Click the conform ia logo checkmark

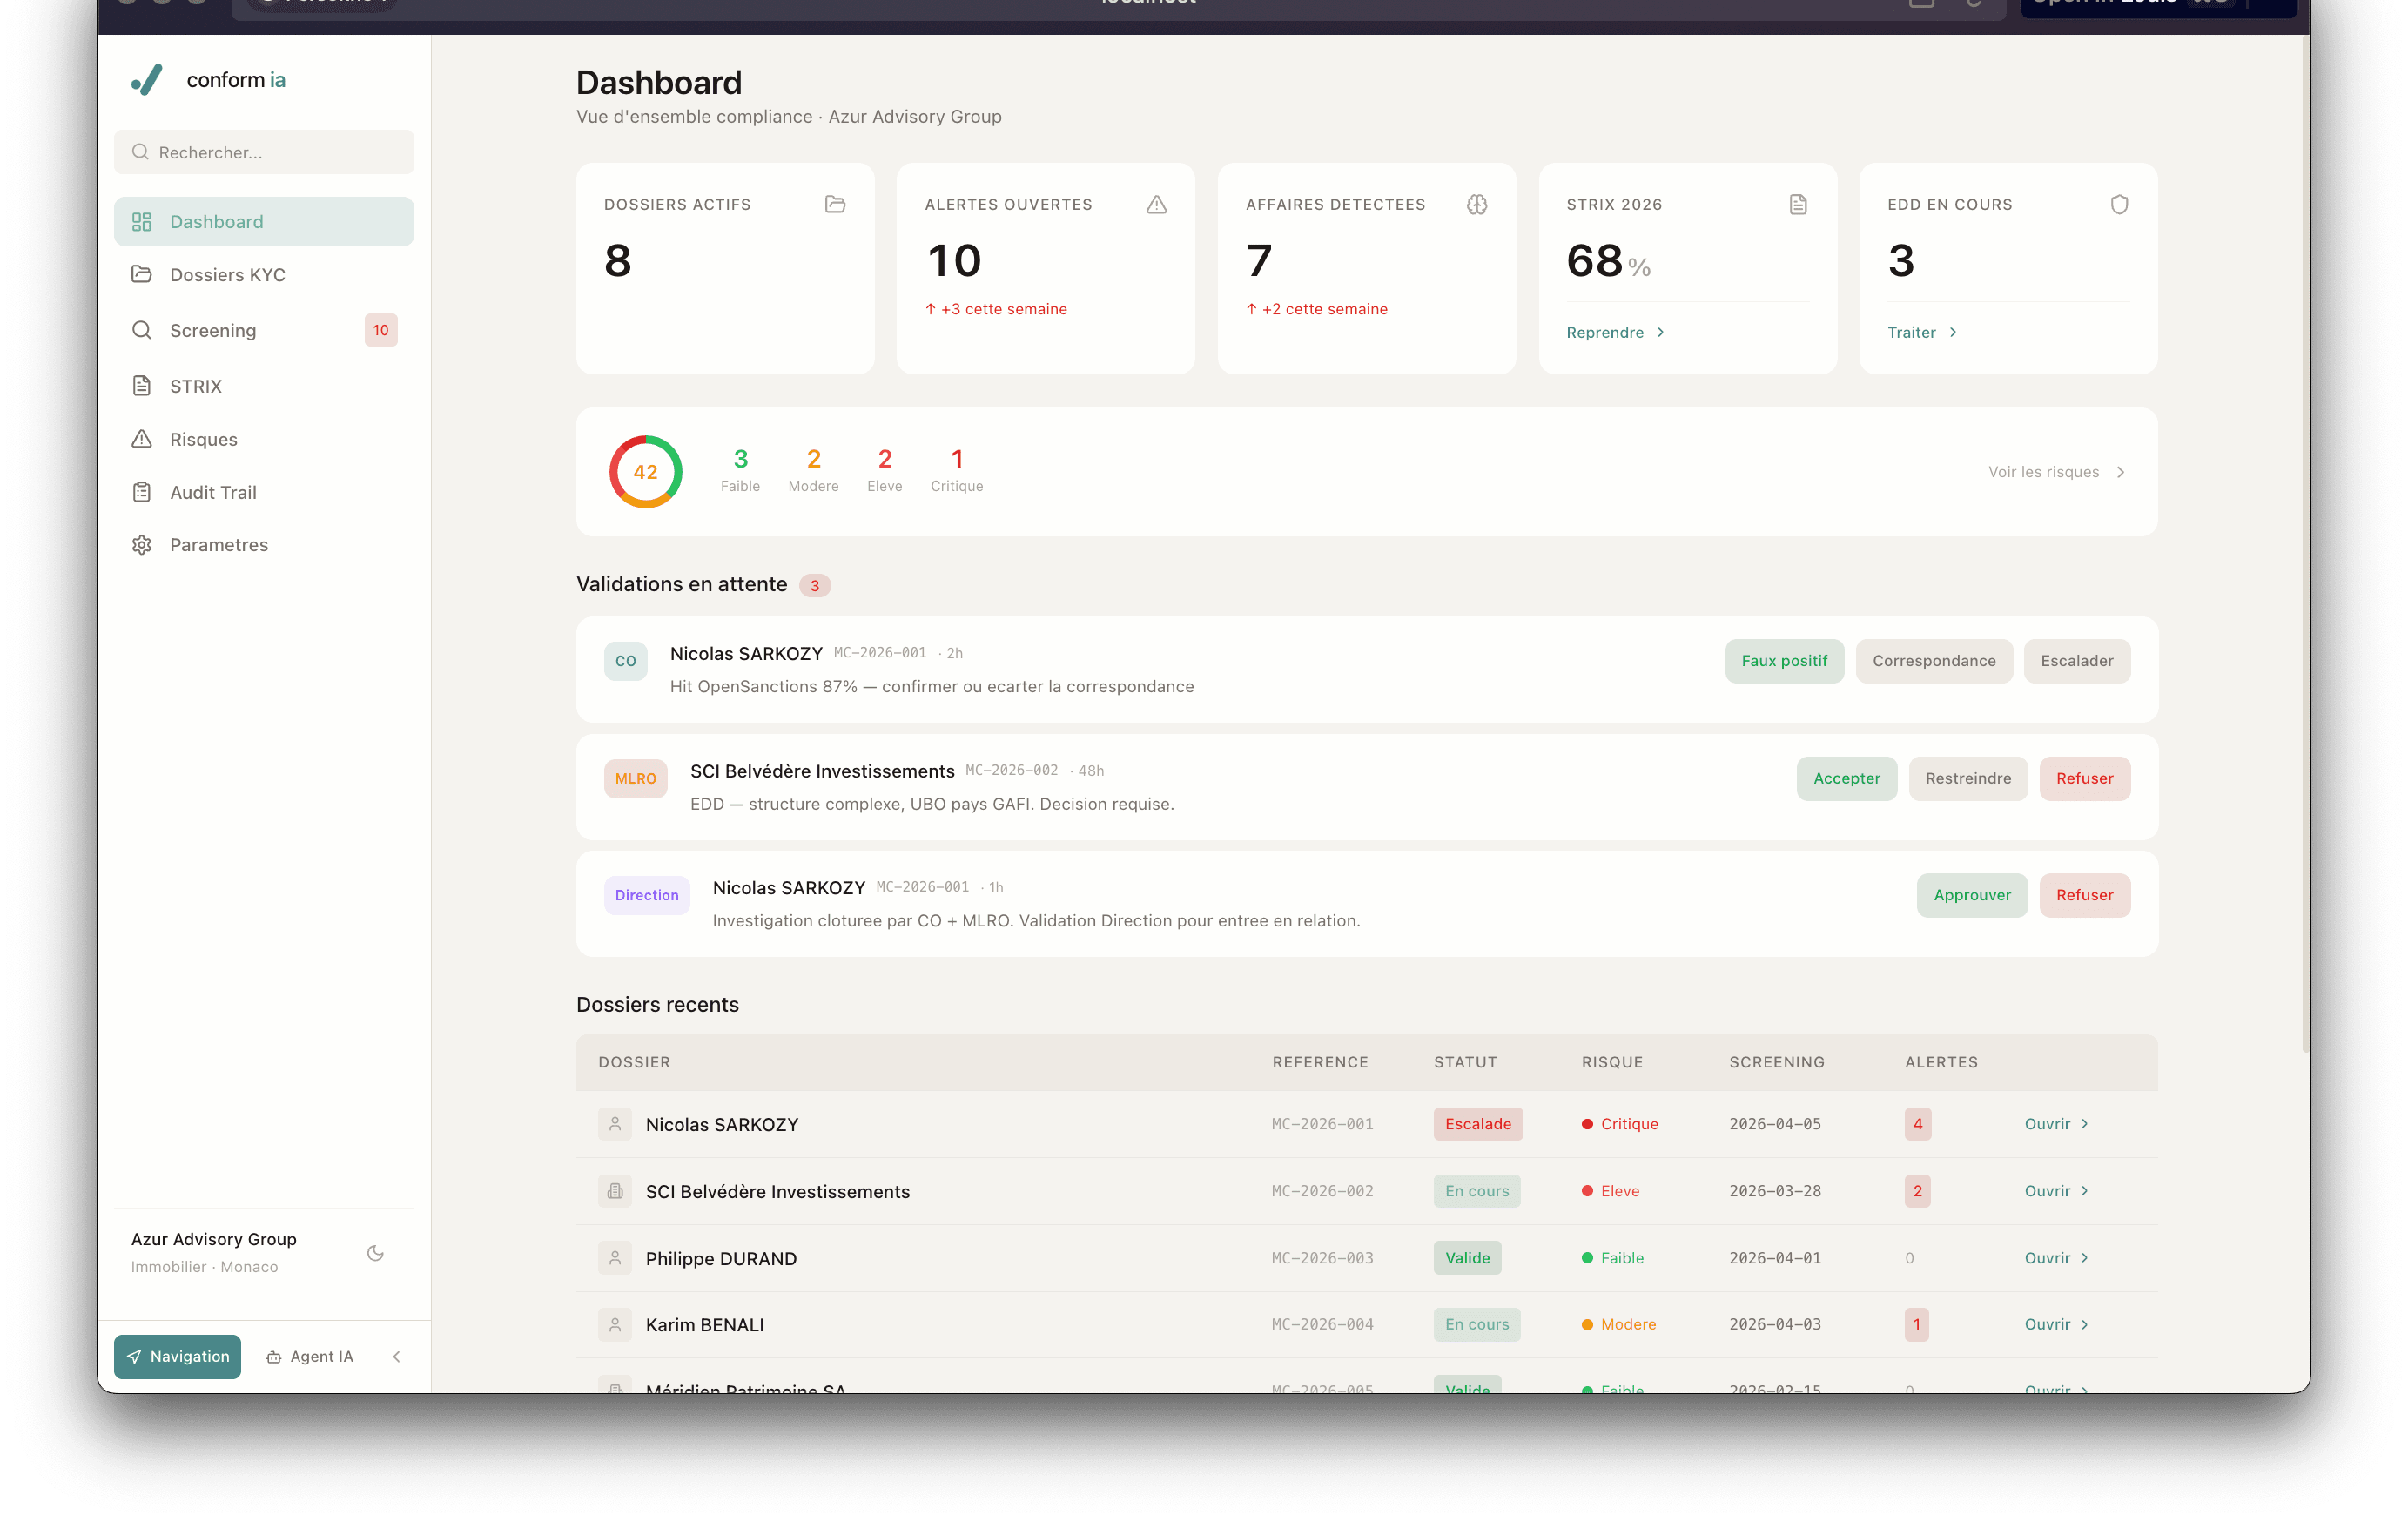(147, 80)
